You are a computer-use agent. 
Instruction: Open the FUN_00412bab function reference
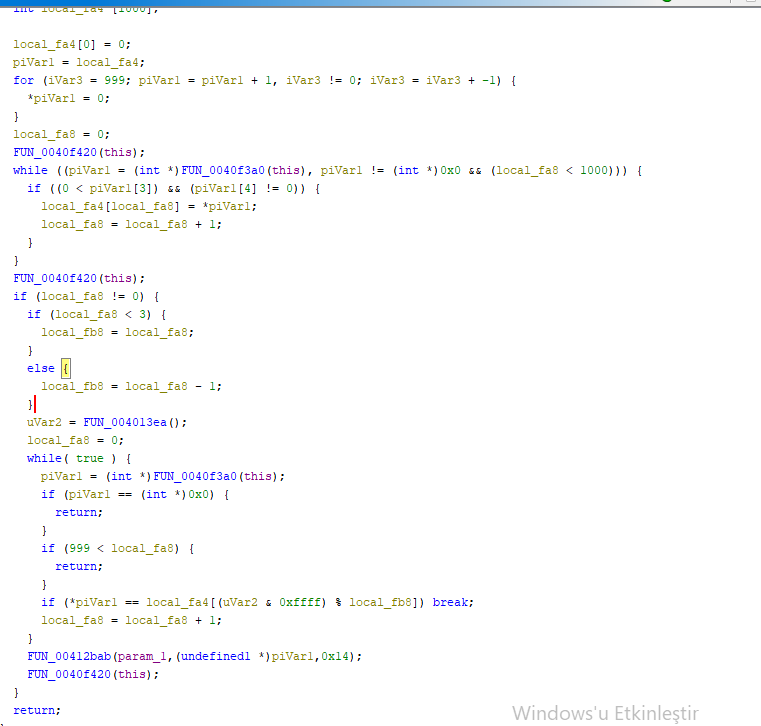(69, 656)
